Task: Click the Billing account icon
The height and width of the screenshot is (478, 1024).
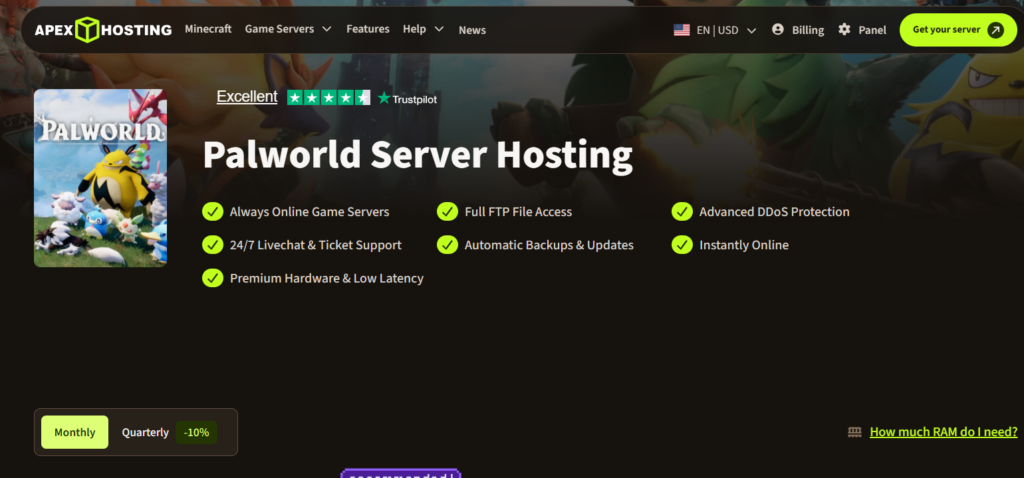Action: click(777, 29)
